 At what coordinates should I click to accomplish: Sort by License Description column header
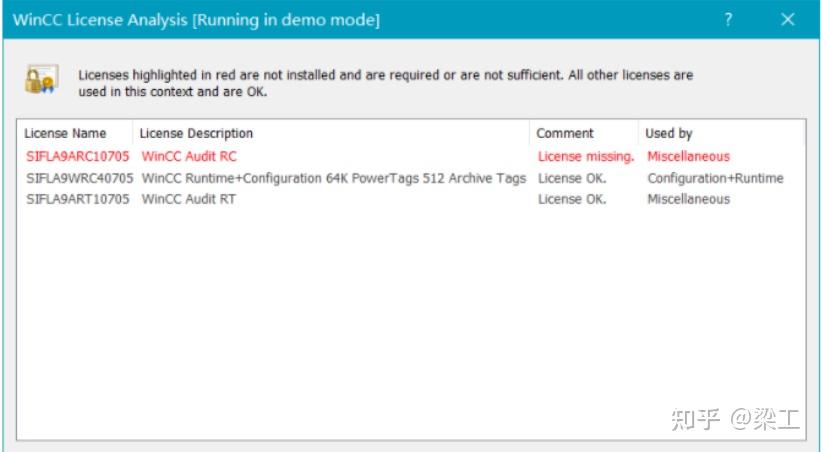click(196, 133)
